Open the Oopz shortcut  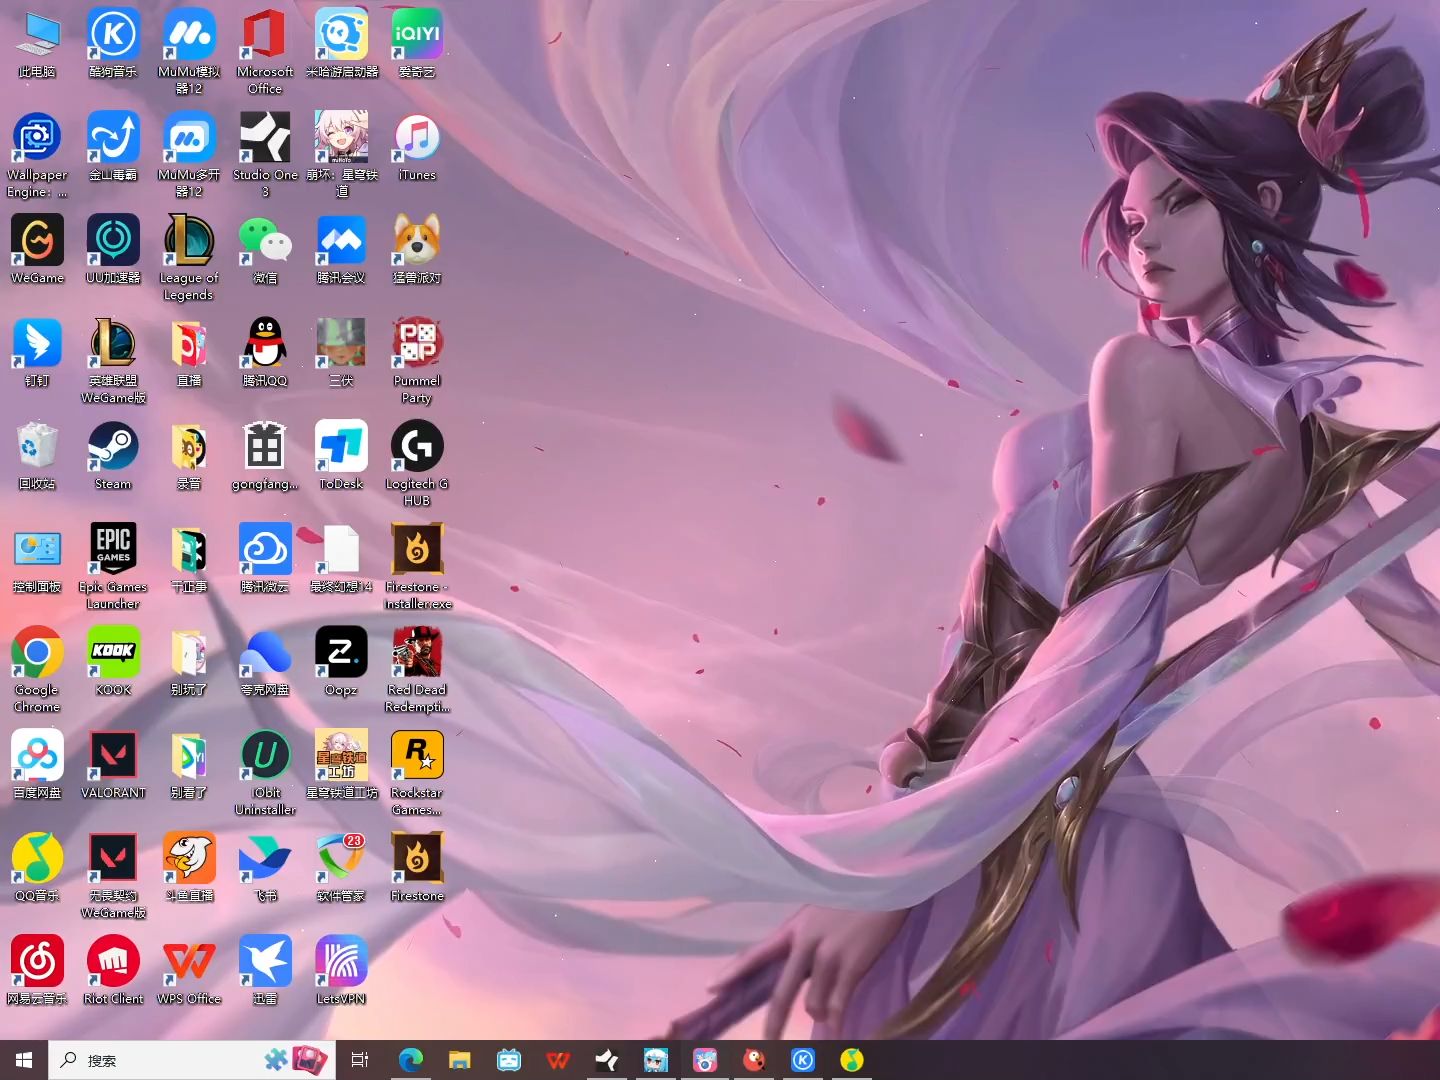(x=341, y=662)
